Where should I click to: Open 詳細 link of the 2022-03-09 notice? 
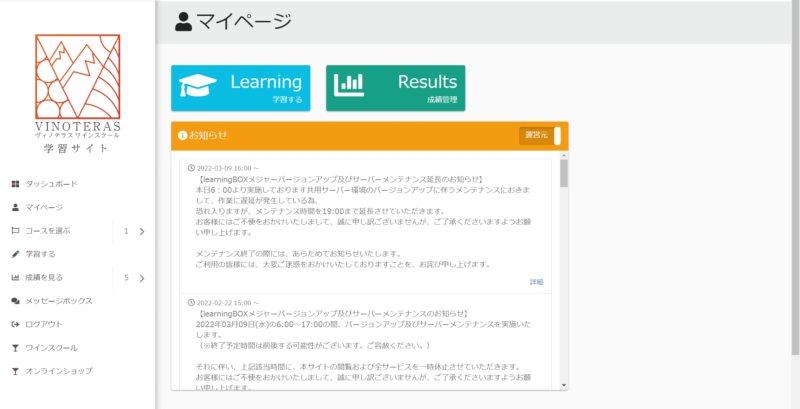pos(536,282)
